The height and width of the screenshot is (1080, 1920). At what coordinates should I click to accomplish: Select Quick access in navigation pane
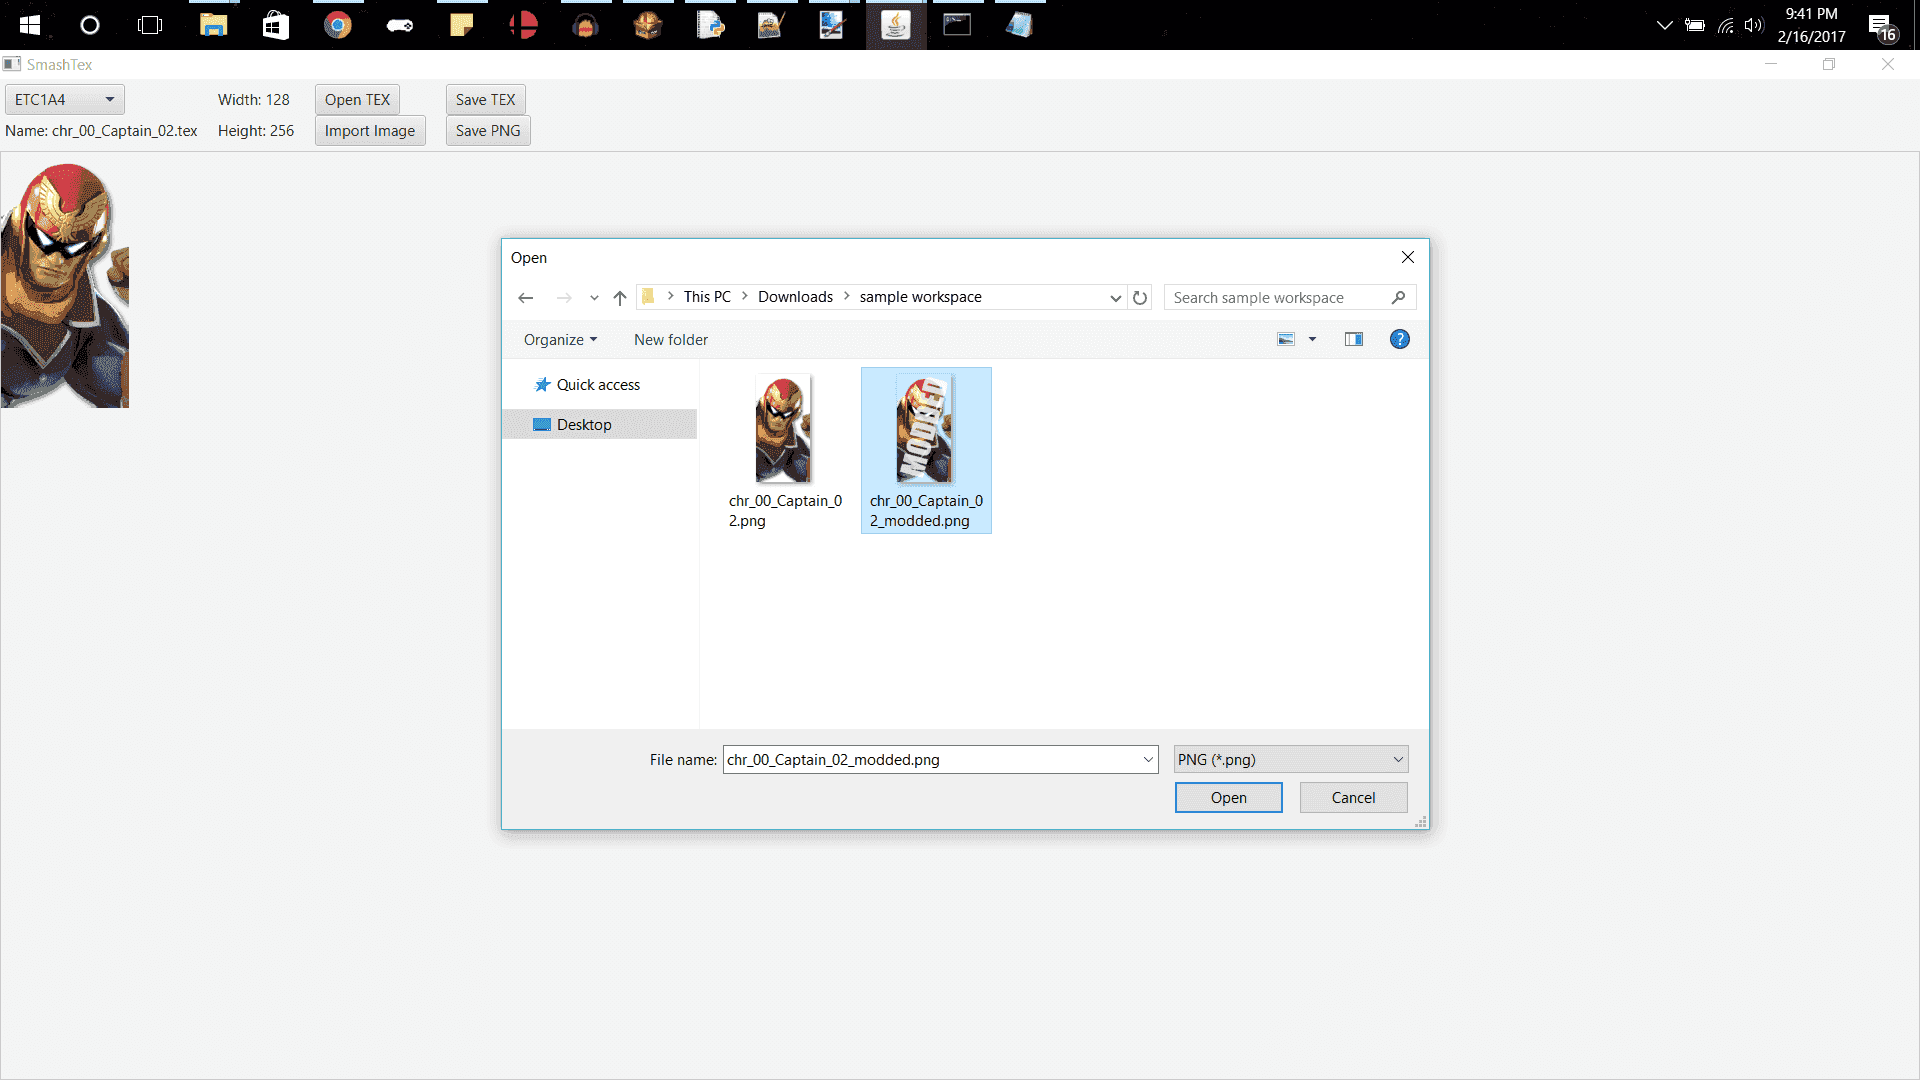(598, 385)
